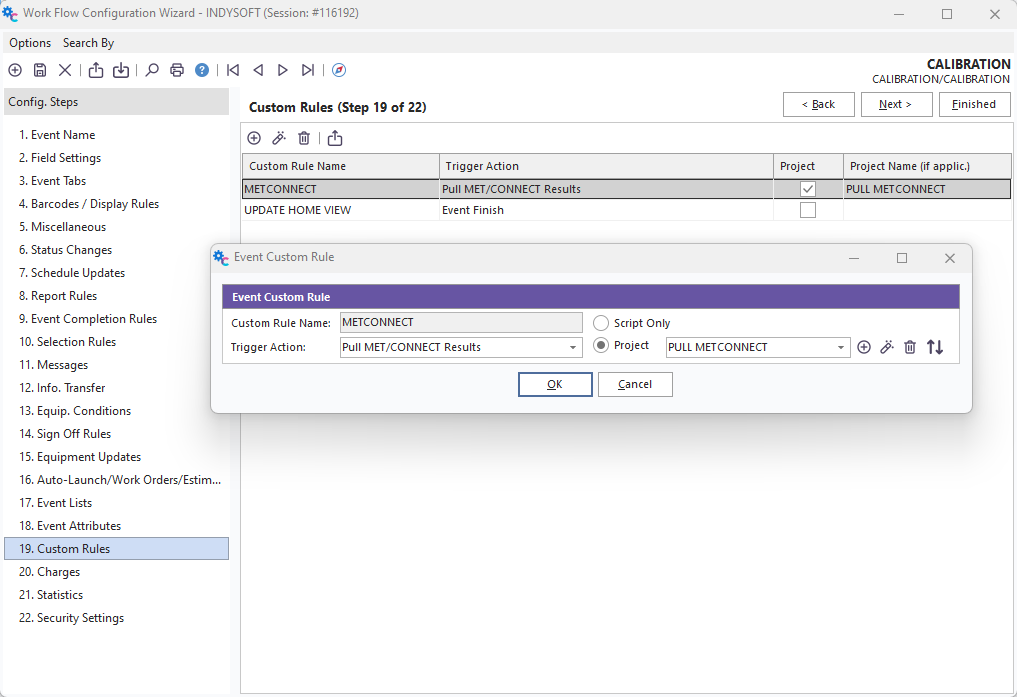Select the Script Only radio button
1017x697 pixels.
601,323
